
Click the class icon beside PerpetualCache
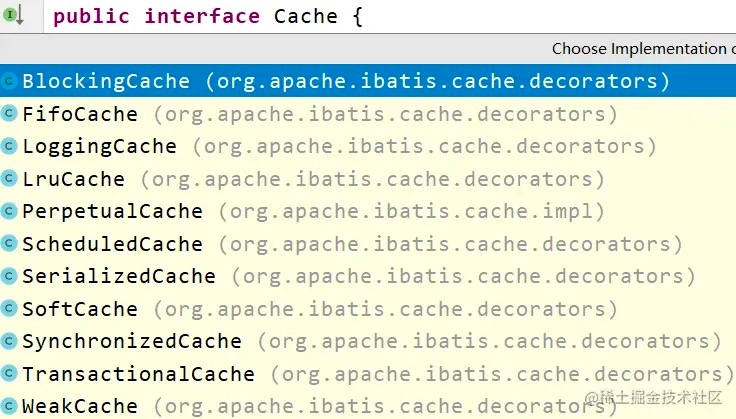[9, 212]
